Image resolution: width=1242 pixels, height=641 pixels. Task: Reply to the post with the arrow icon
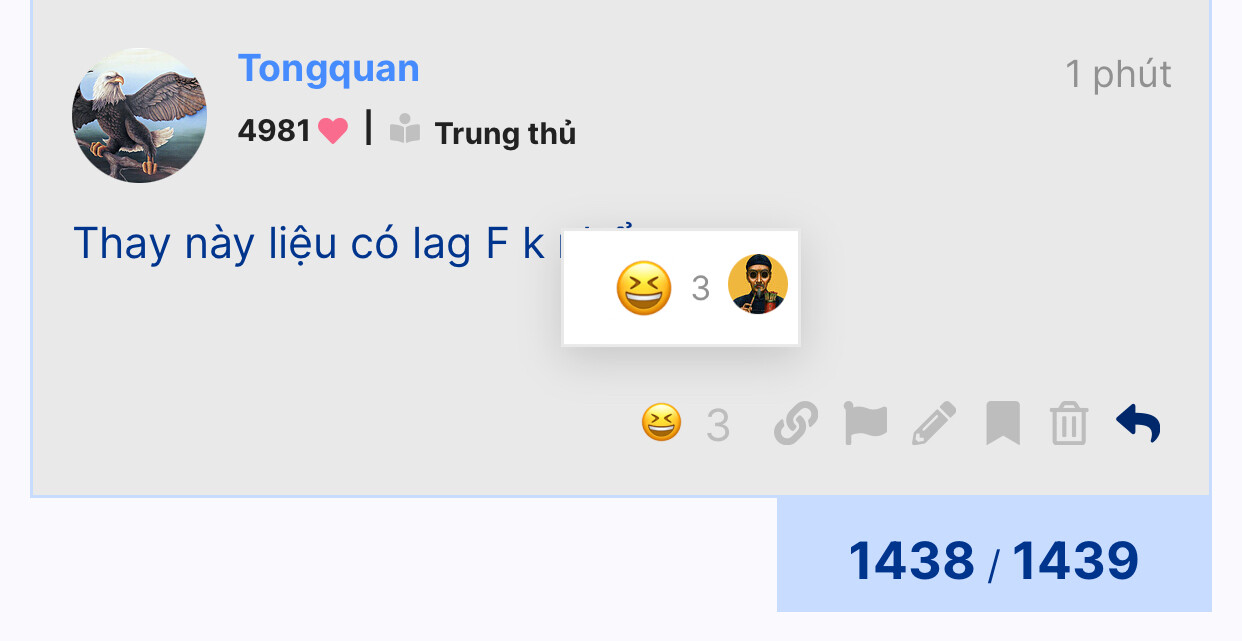coord(1138,424)
